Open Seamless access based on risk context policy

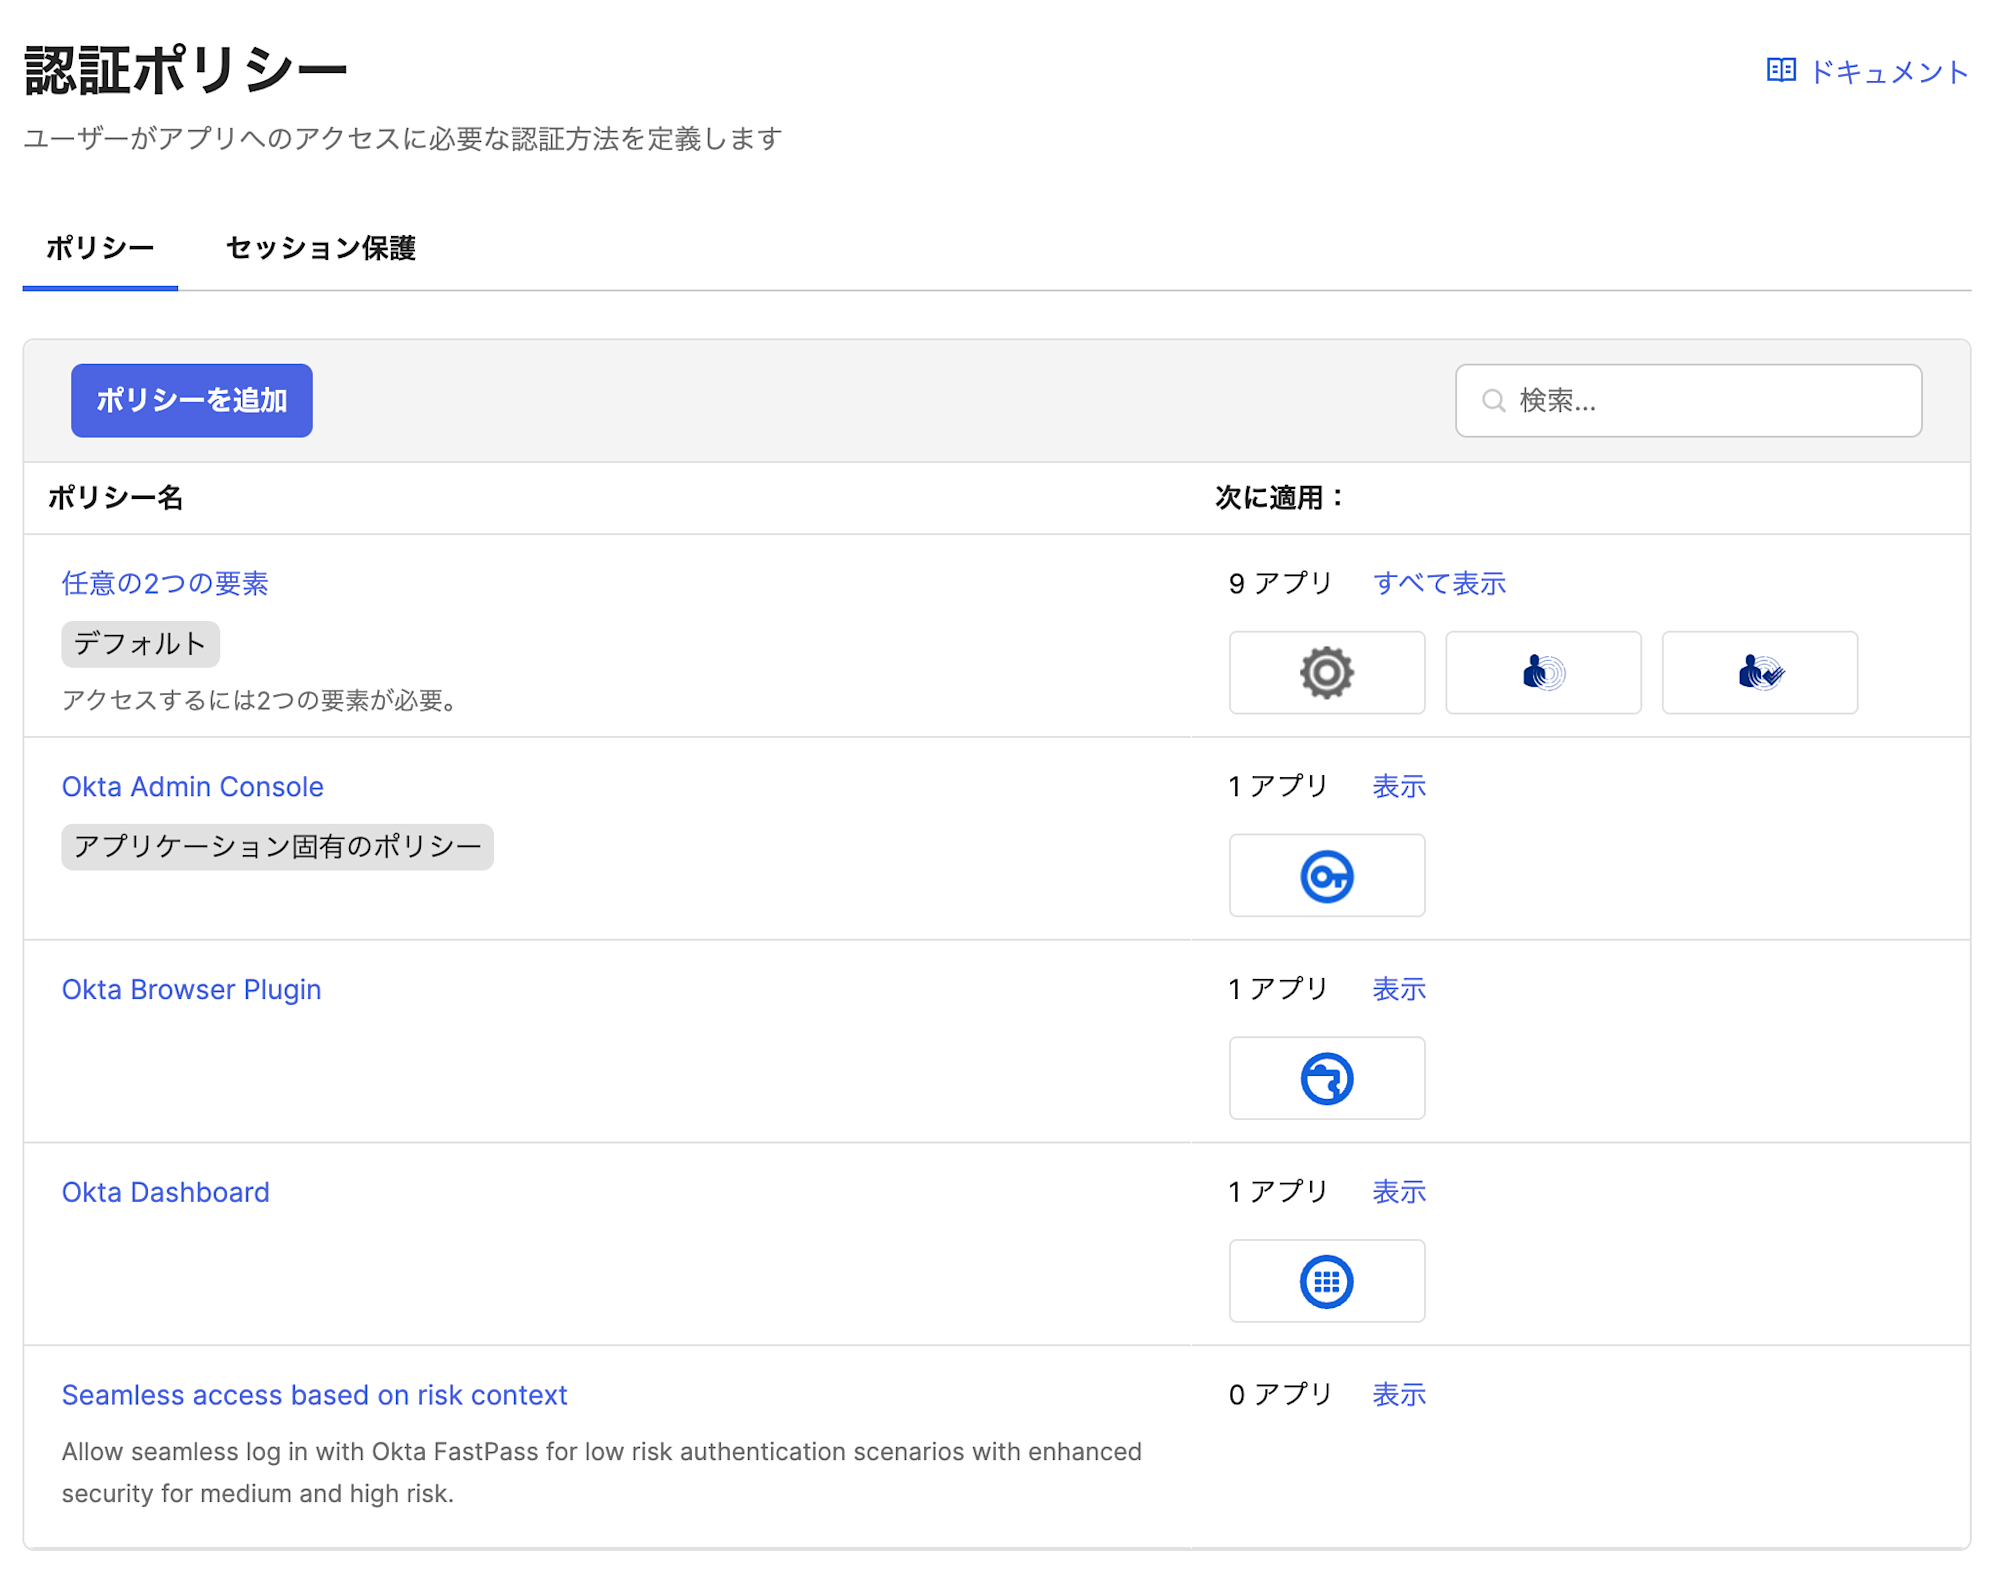(x=314, y=1395)
